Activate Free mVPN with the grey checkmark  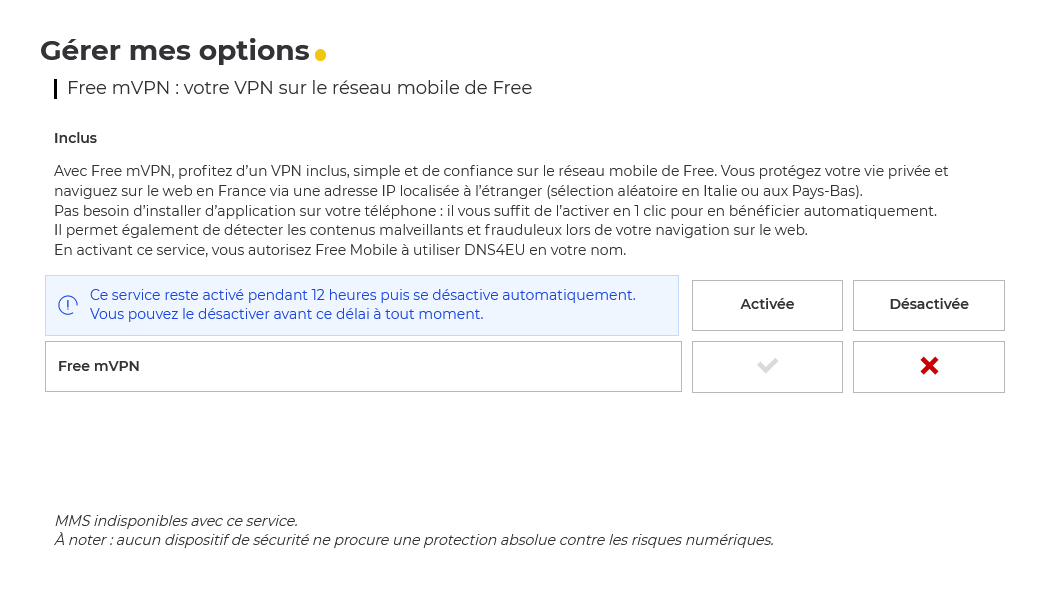click(767, 366)
